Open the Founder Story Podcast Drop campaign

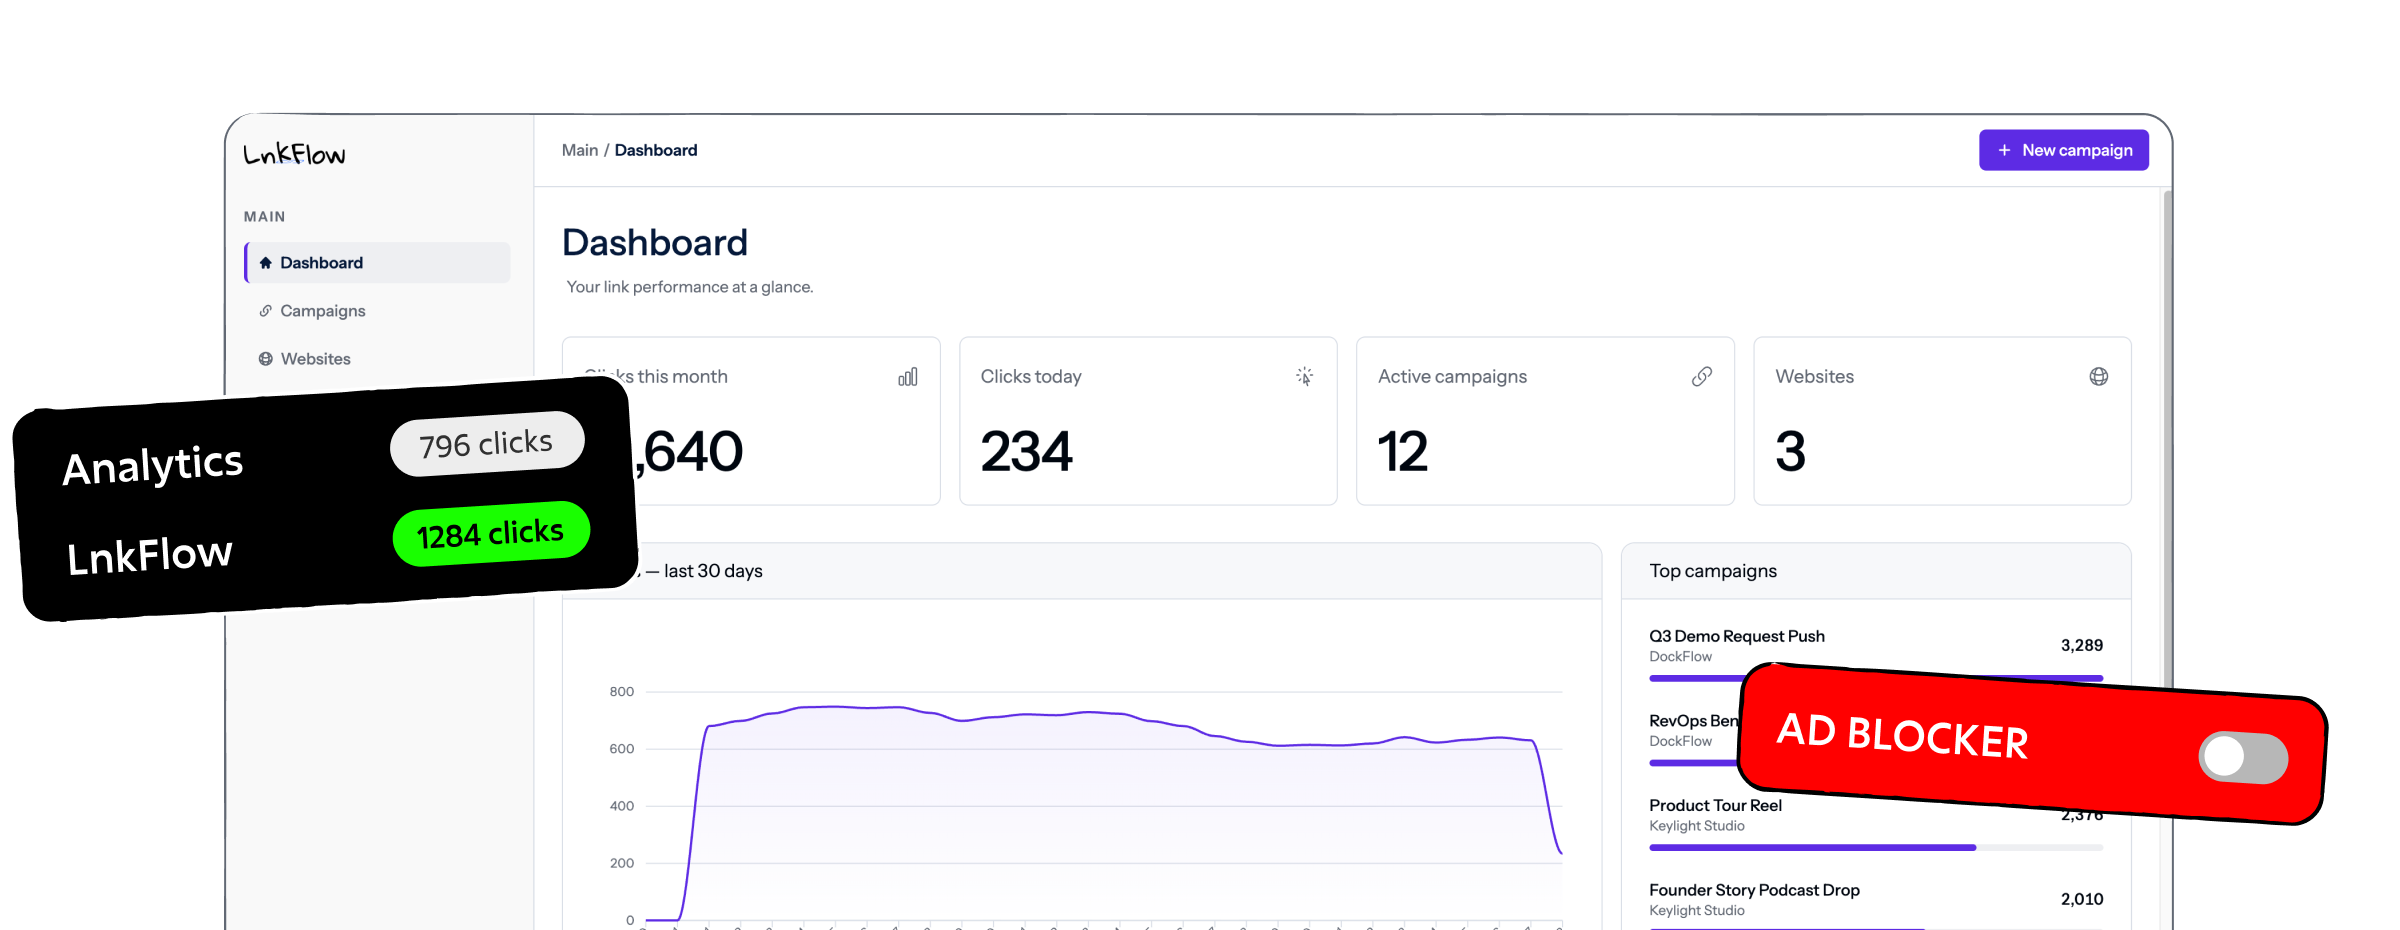coord(1754,890)
